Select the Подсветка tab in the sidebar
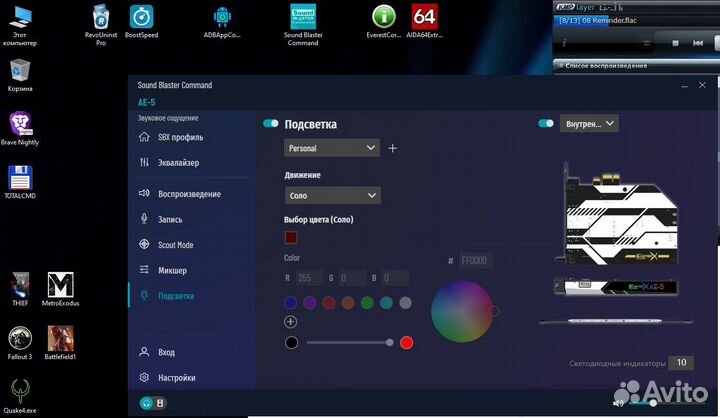 click(x=175, y=296)
